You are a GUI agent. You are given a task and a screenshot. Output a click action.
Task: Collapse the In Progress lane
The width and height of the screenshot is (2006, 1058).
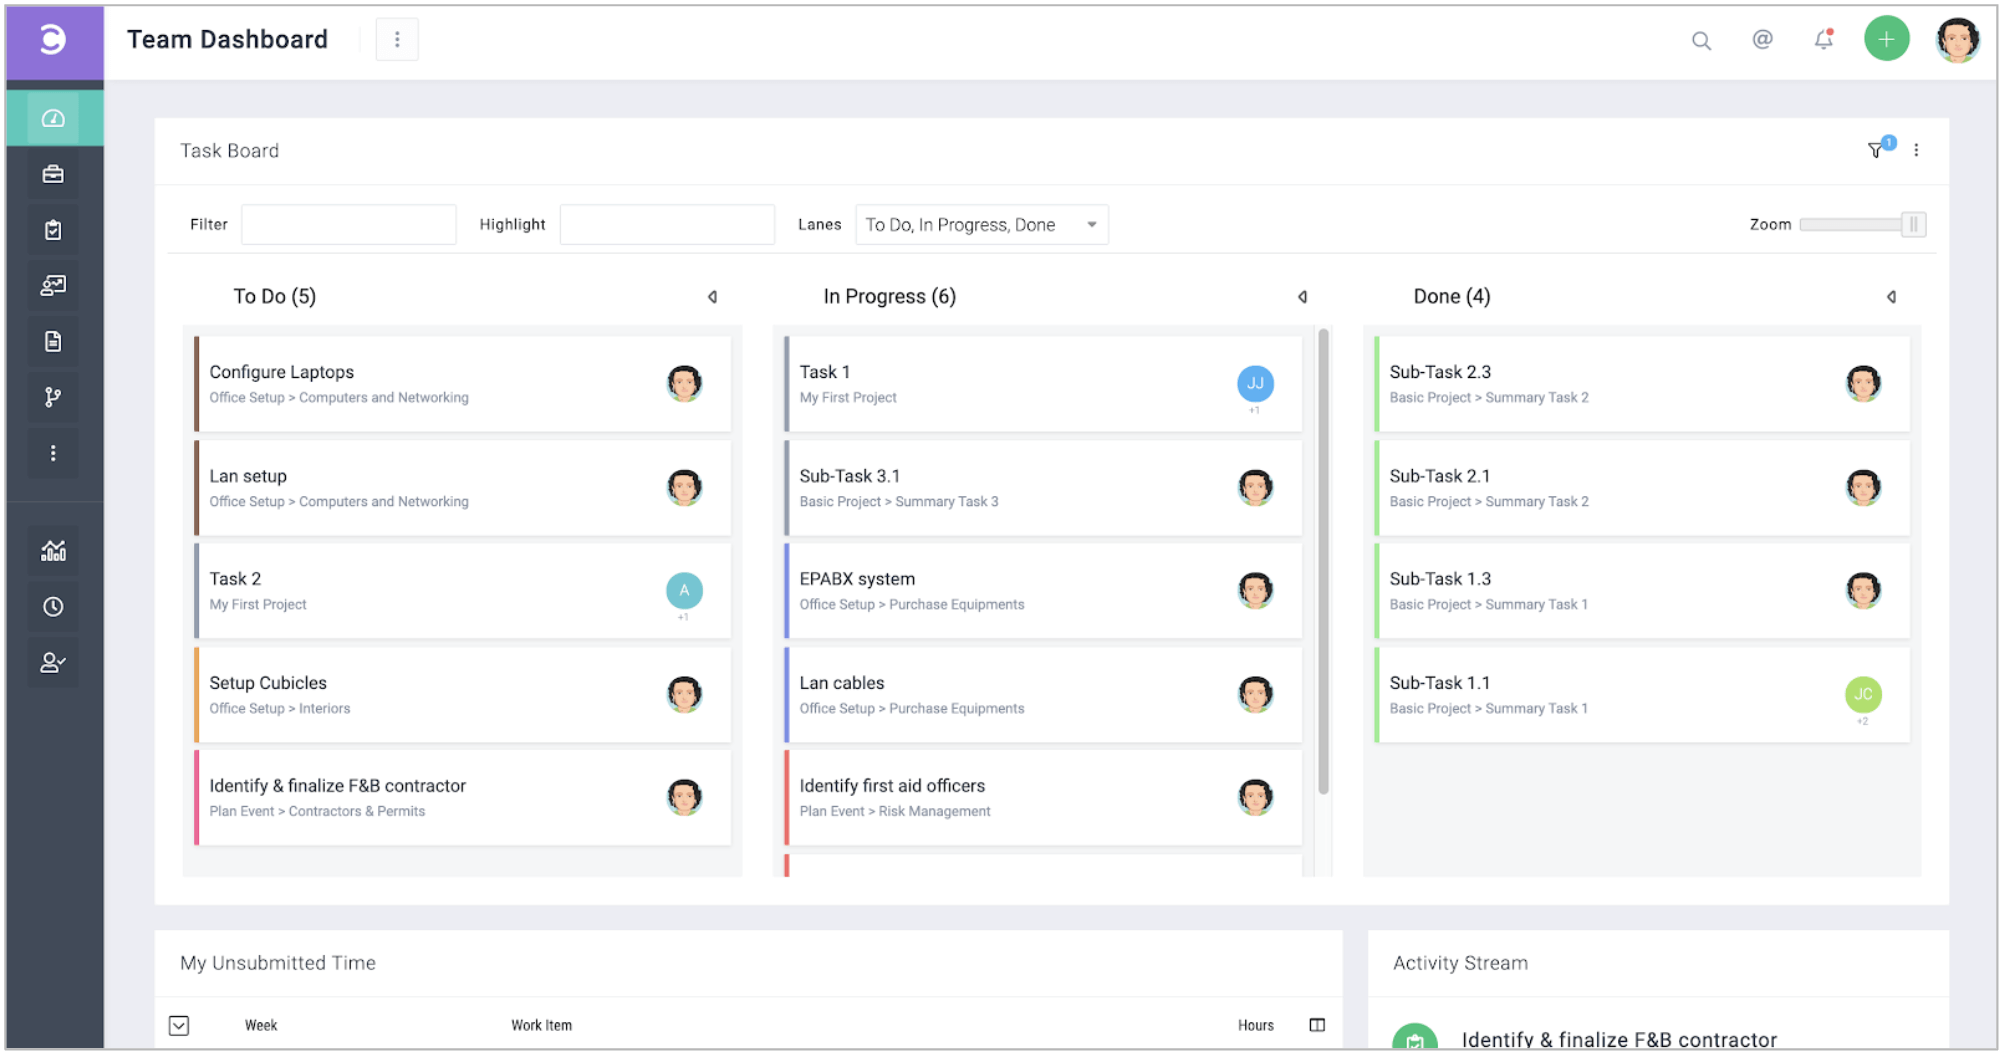1302,297
